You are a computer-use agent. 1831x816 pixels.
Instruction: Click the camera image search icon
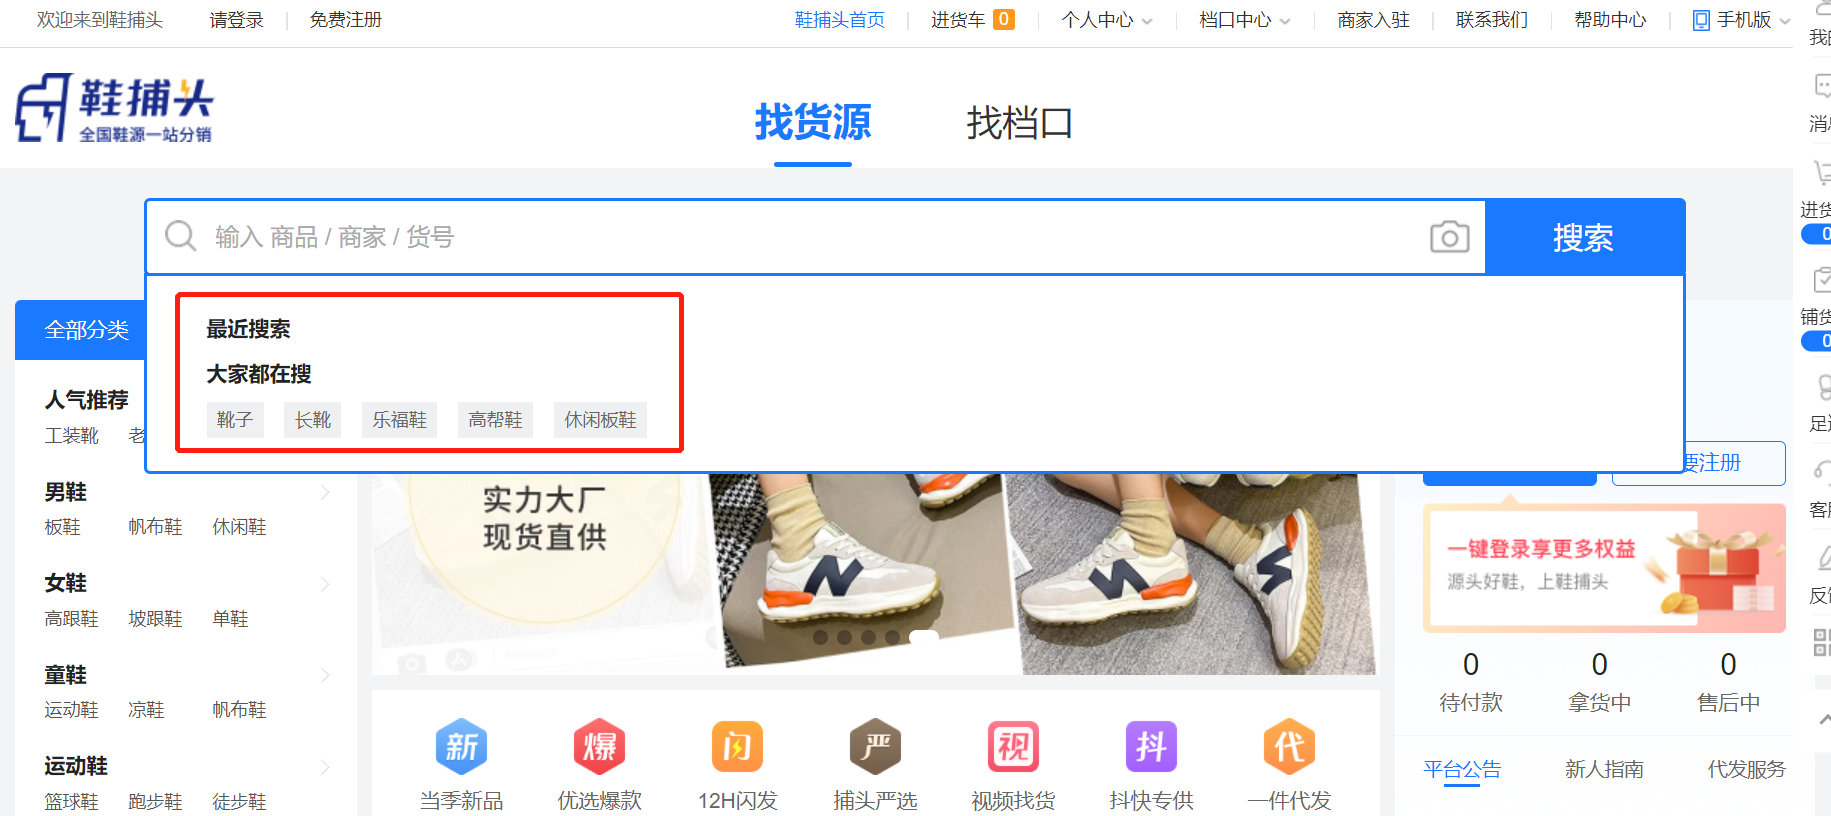pos(1449,237)
